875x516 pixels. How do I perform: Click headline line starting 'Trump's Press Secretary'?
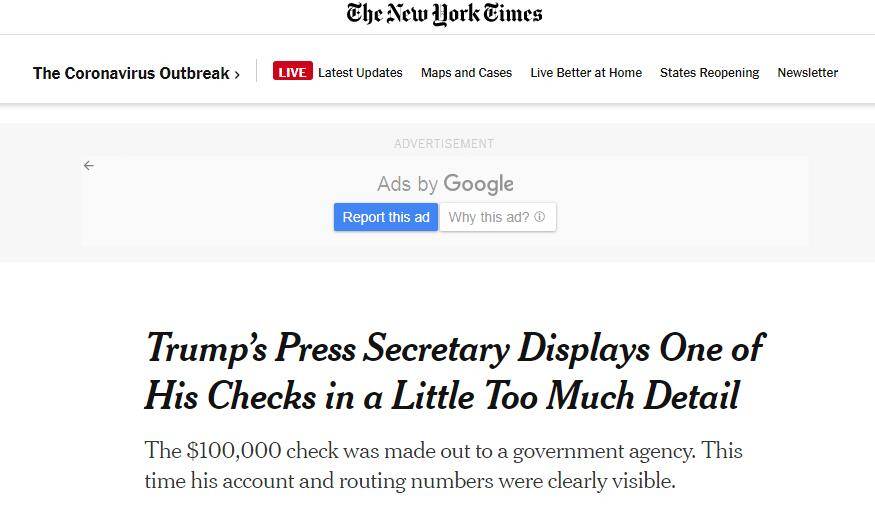tap(454, 348)
